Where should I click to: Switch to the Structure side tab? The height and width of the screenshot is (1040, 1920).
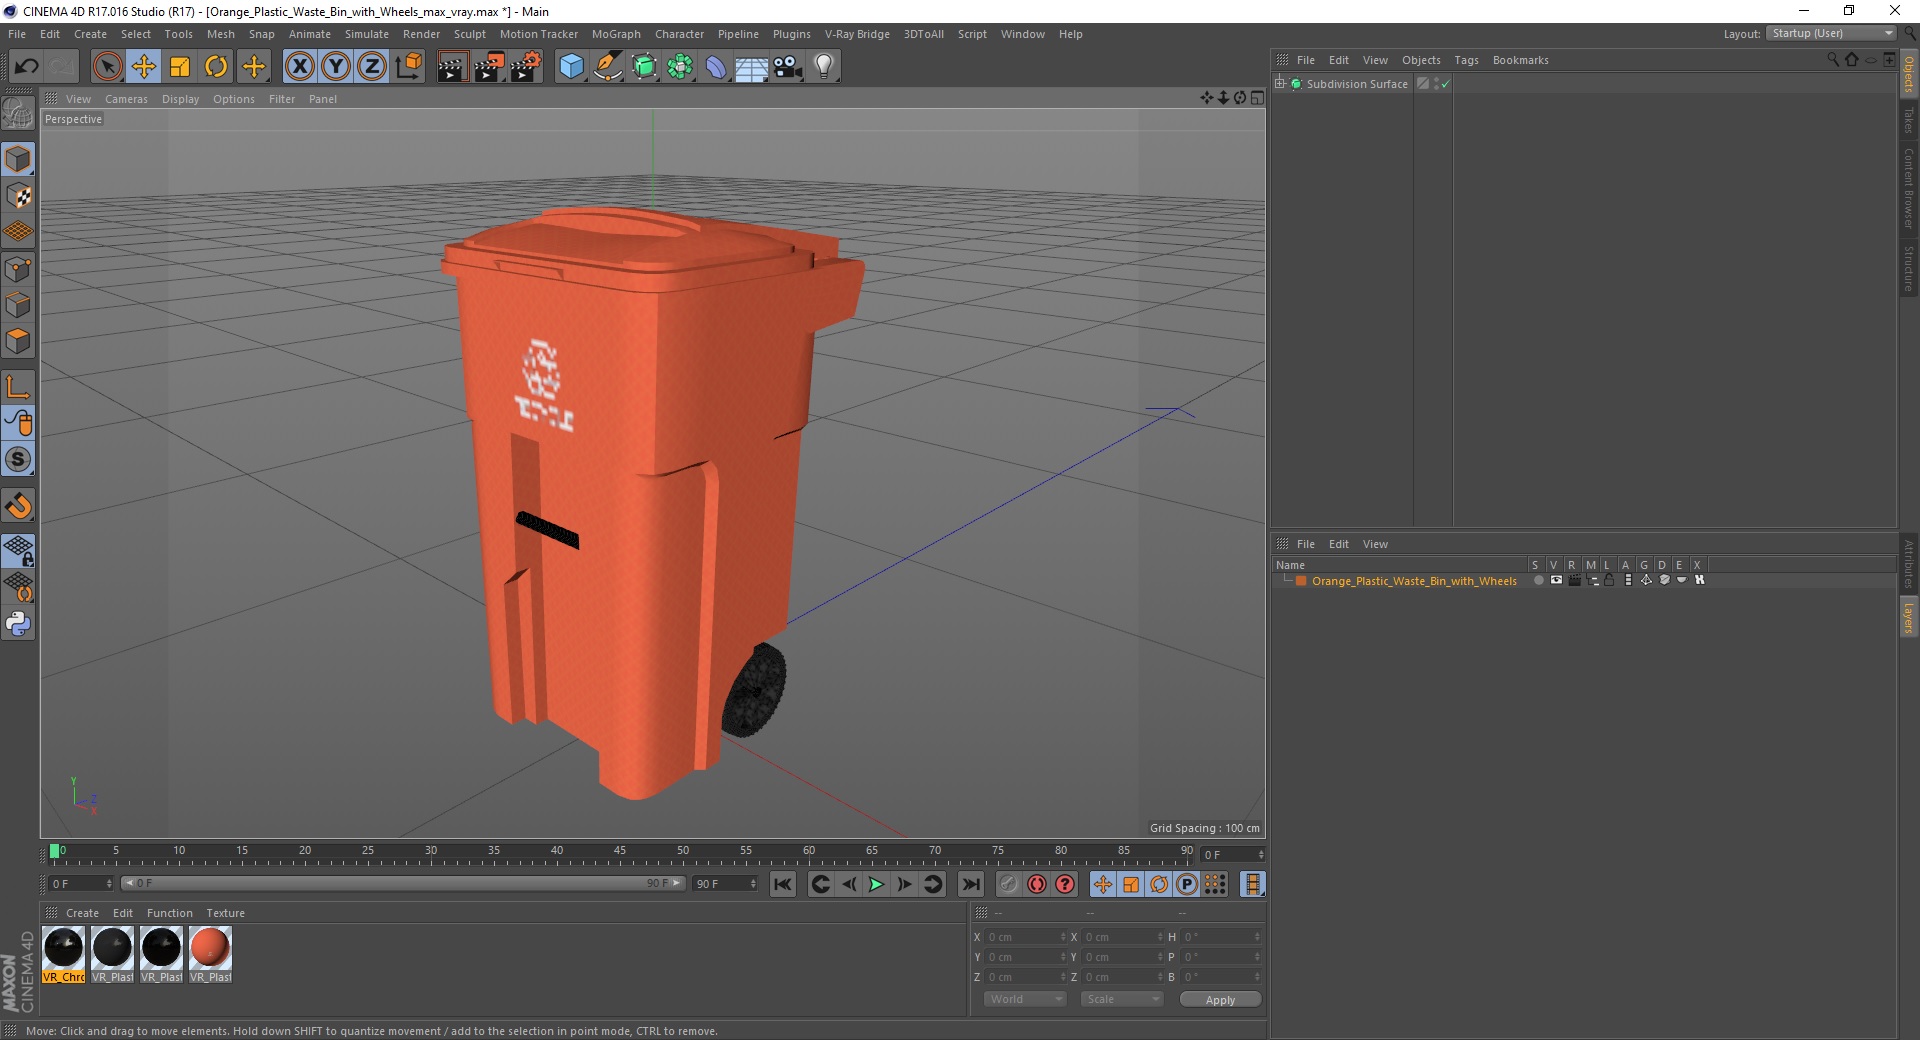point(1909,268)
